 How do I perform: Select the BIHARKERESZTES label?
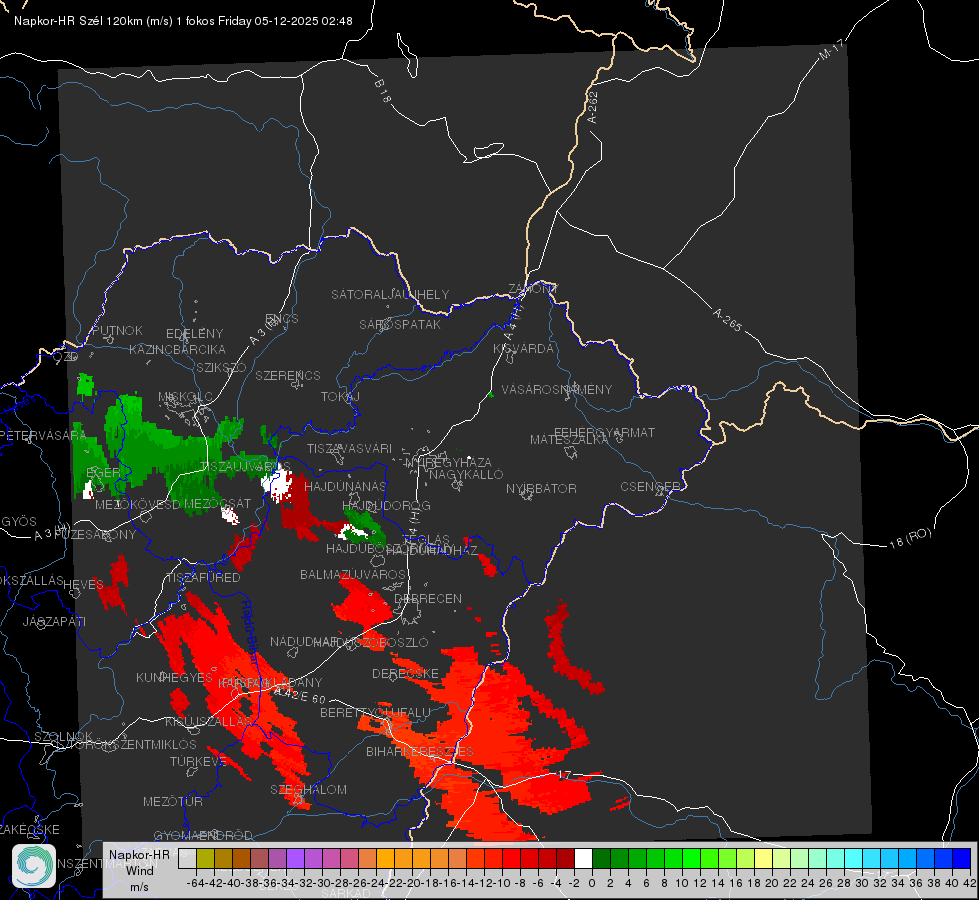pyautogui.click(x=420, y=751)
